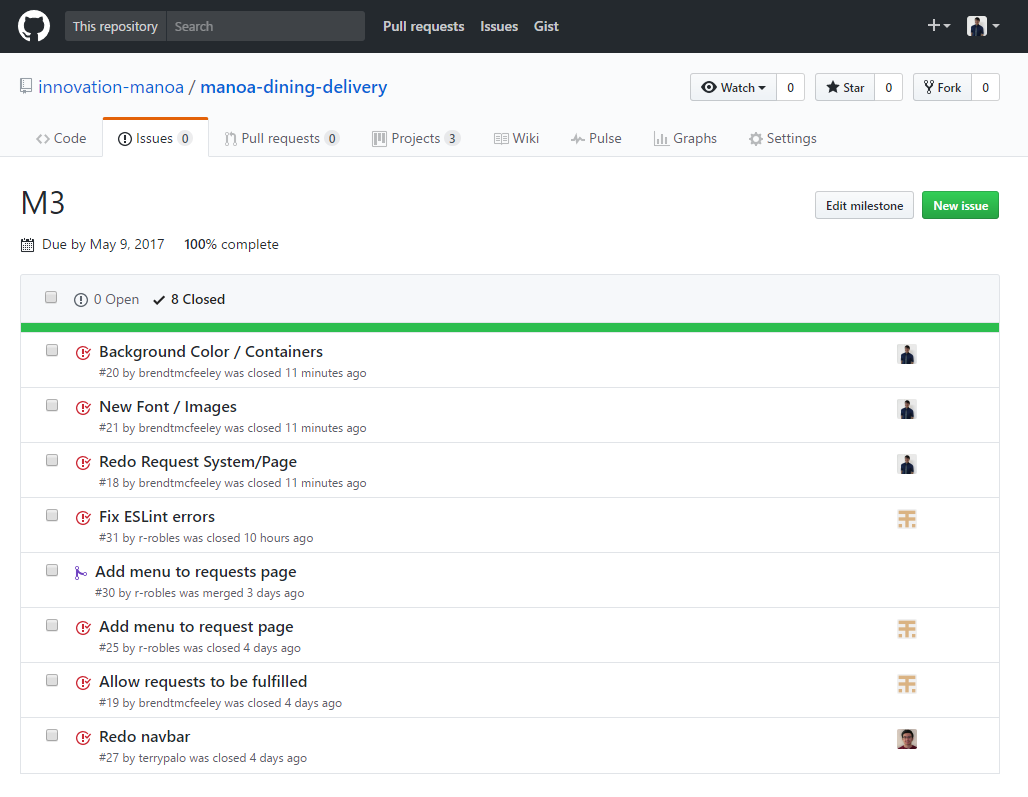
Task: Click assignee identicon on Fix ESLint errors row
Action: (x=907, y=519)
